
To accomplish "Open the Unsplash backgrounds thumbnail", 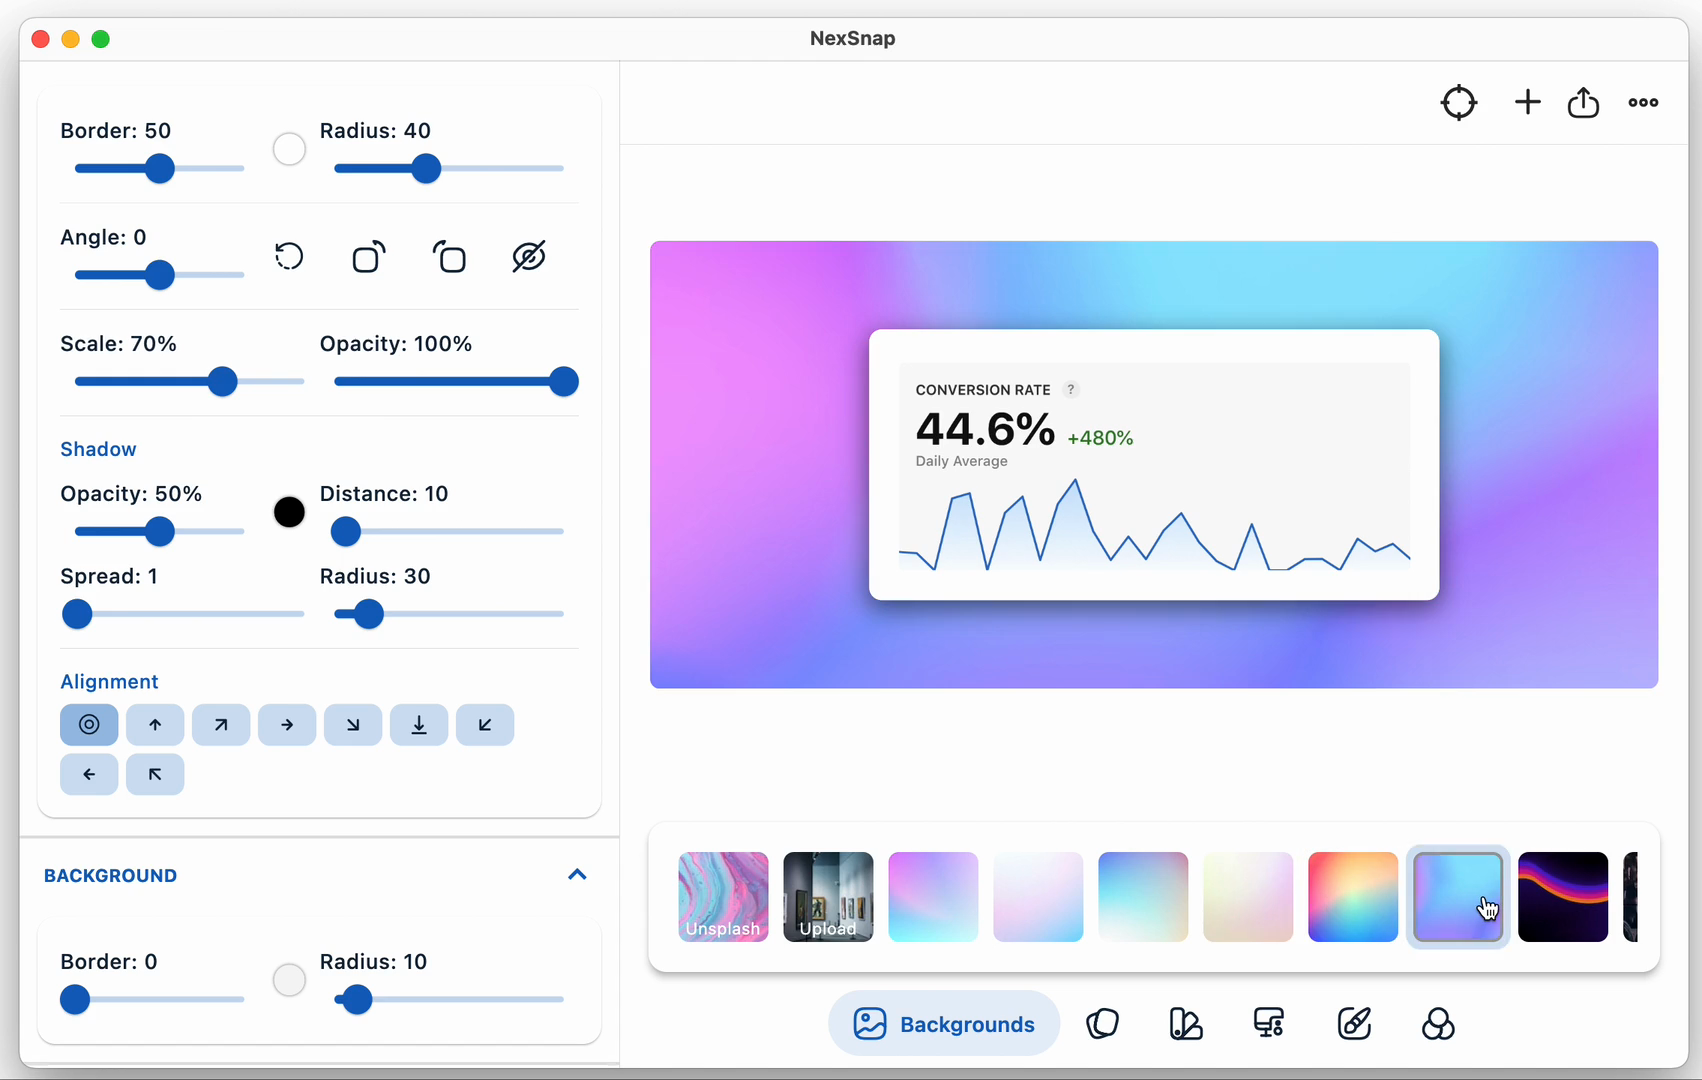I will pos(723,897).
